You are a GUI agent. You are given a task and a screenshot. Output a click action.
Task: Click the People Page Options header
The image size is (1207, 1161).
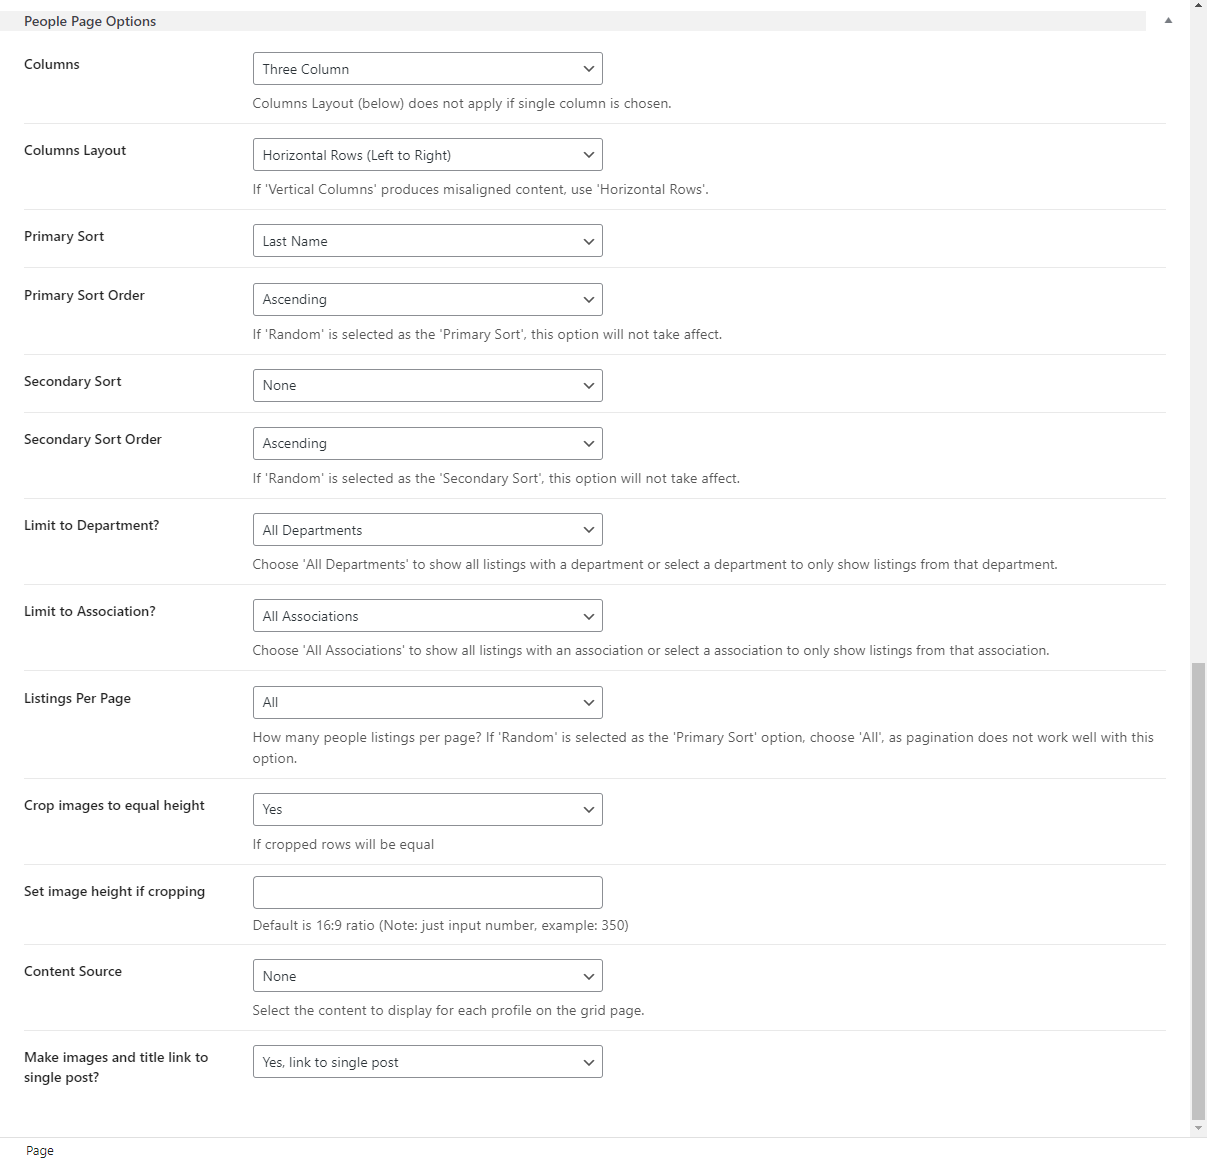click(90, 21)
